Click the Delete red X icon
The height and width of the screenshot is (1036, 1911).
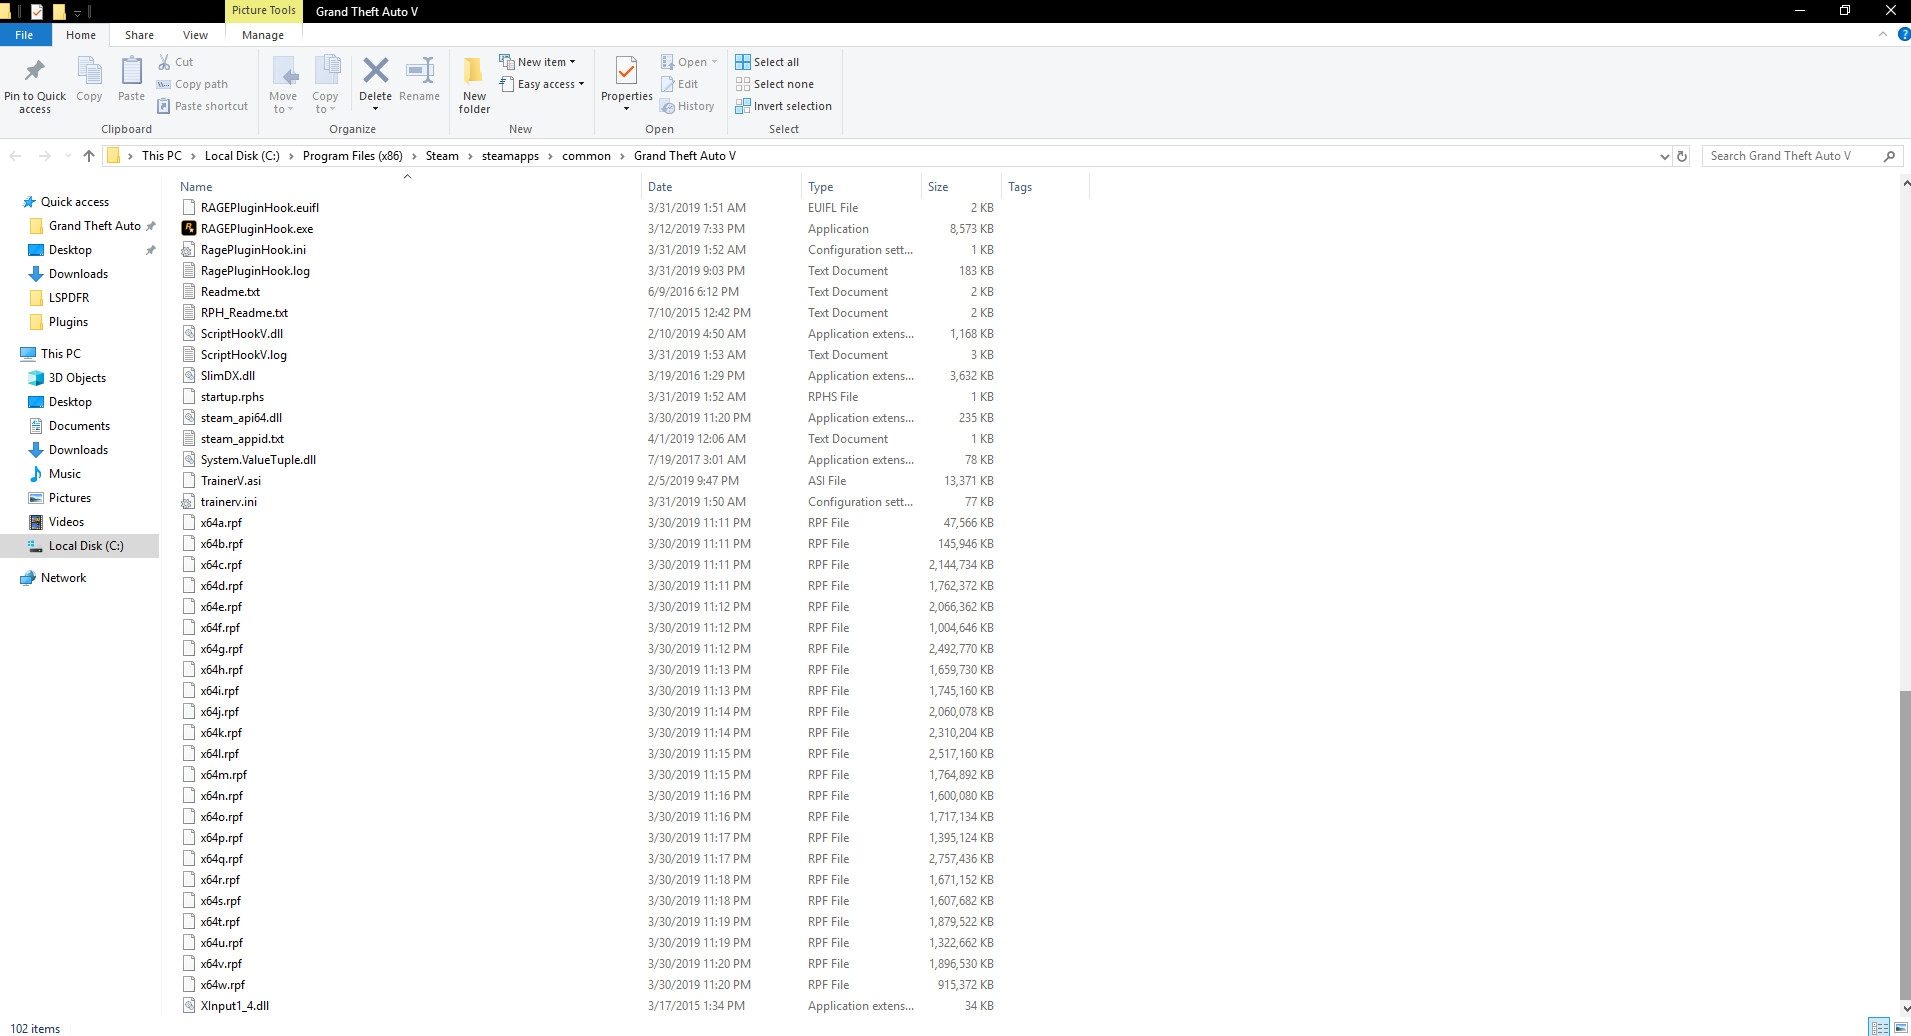(x=376, y=70)
